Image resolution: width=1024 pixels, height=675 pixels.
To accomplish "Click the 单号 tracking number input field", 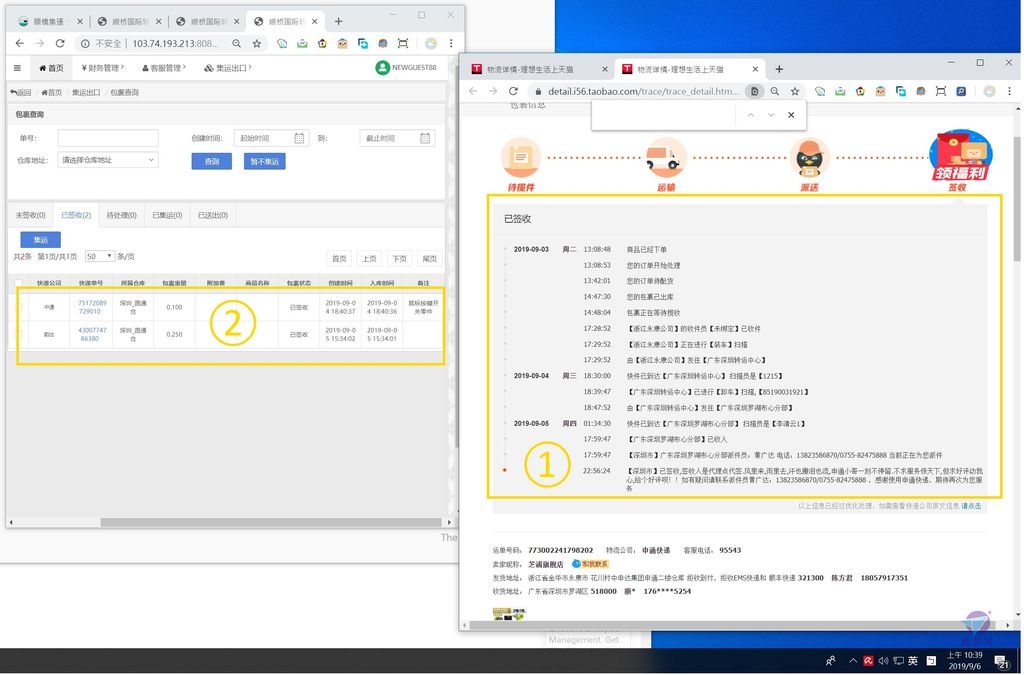I will [108, 138].
